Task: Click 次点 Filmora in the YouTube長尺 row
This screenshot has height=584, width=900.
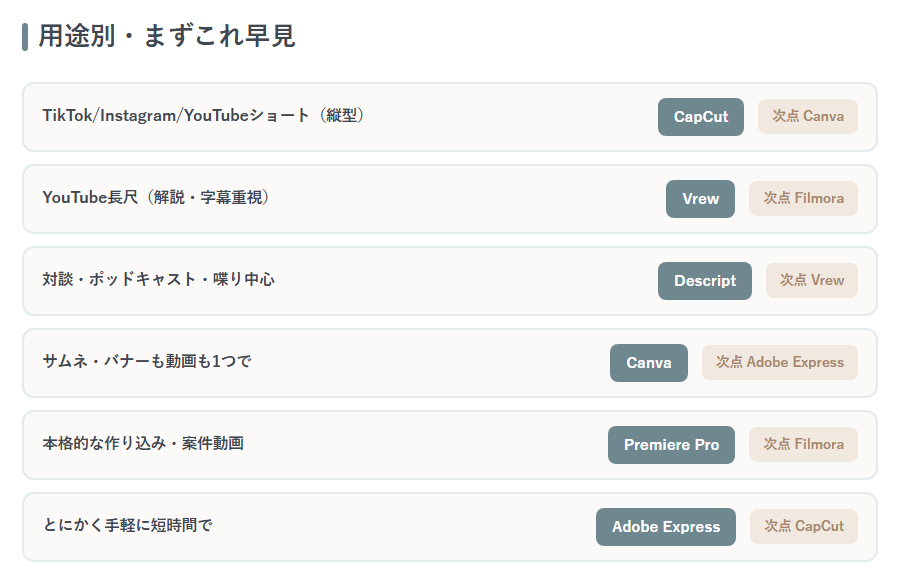Action: click(x=803, y=199)
